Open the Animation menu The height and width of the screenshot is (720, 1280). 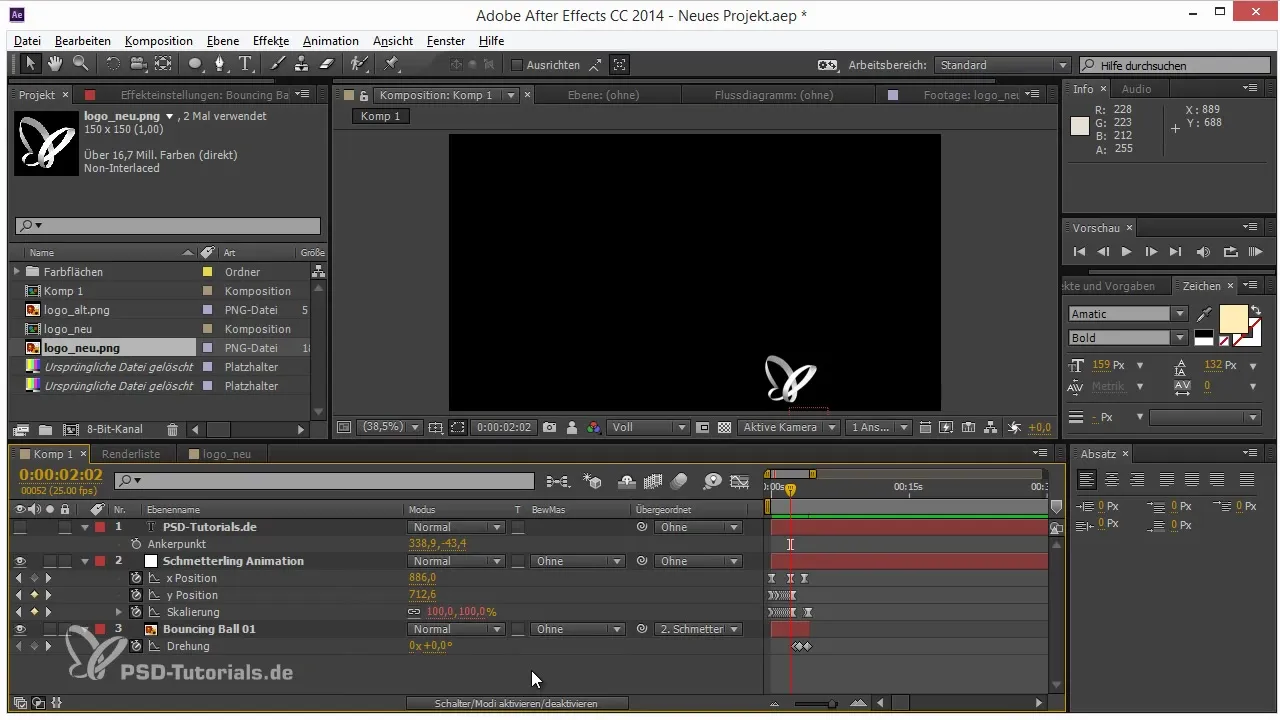(x=331, y=41)
